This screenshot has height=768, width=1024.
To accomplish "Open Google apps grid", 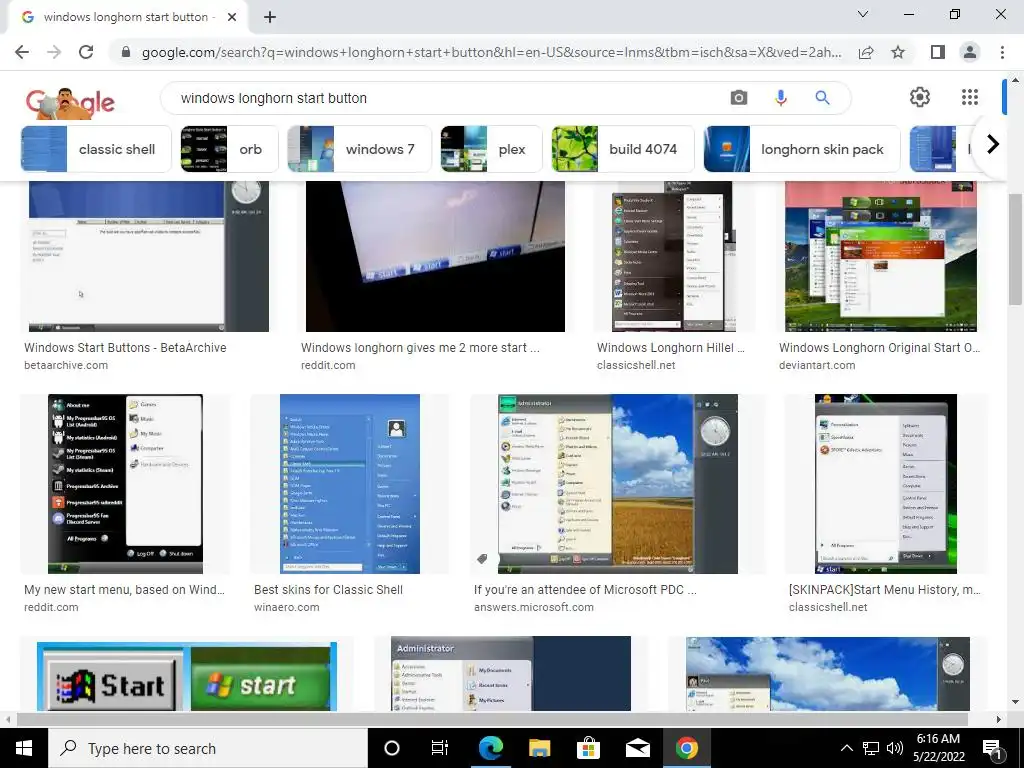I will coord(970,97).
